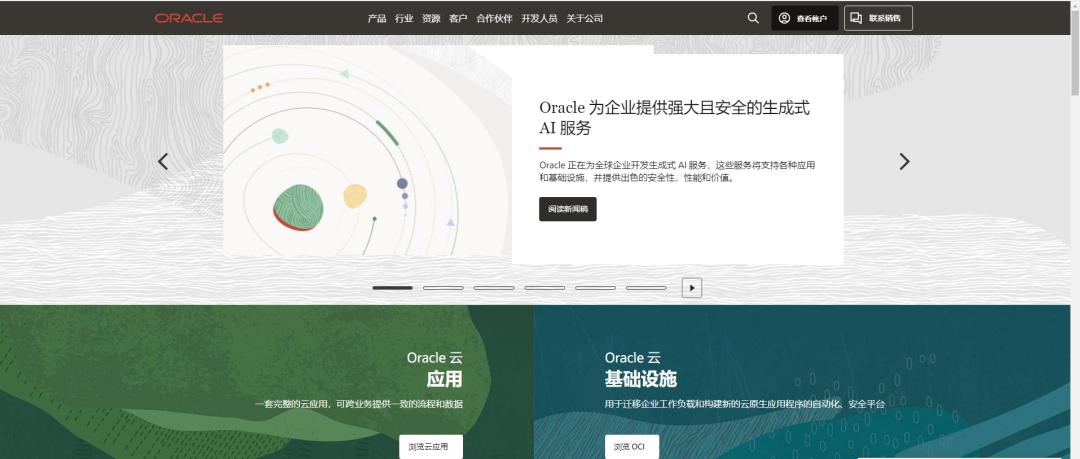Select the fourth carousel slide indicator

(545, 288)
